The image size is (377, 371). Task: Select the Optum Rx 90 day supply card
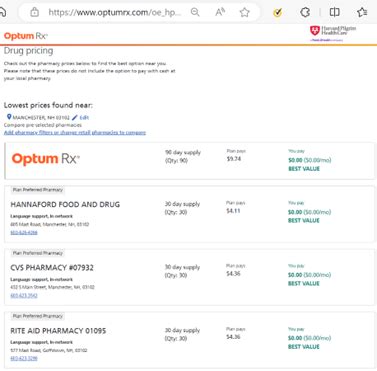pos(190,161)
